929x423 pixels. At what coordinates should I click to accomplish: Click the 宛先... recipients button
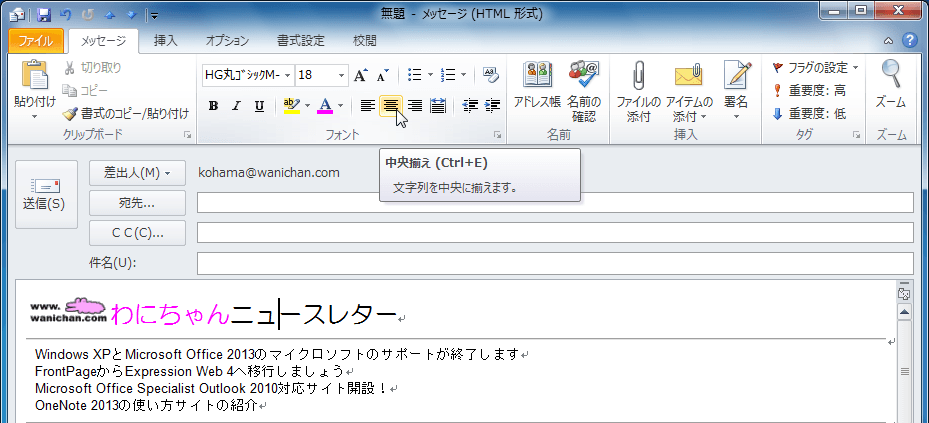pos(137,203)
